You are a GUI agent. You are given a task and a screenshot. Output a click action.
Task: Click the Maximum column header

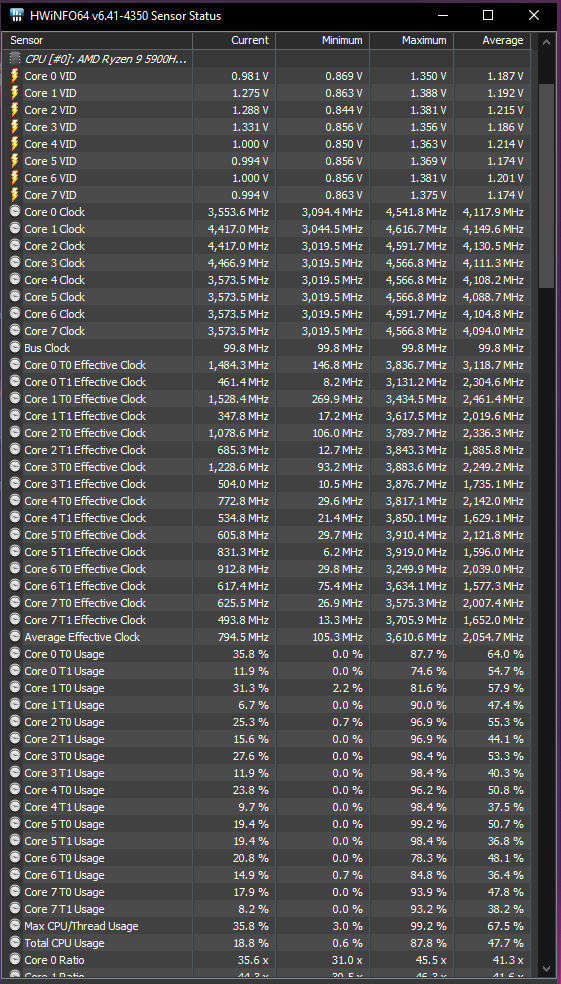(x=411, y=40)
